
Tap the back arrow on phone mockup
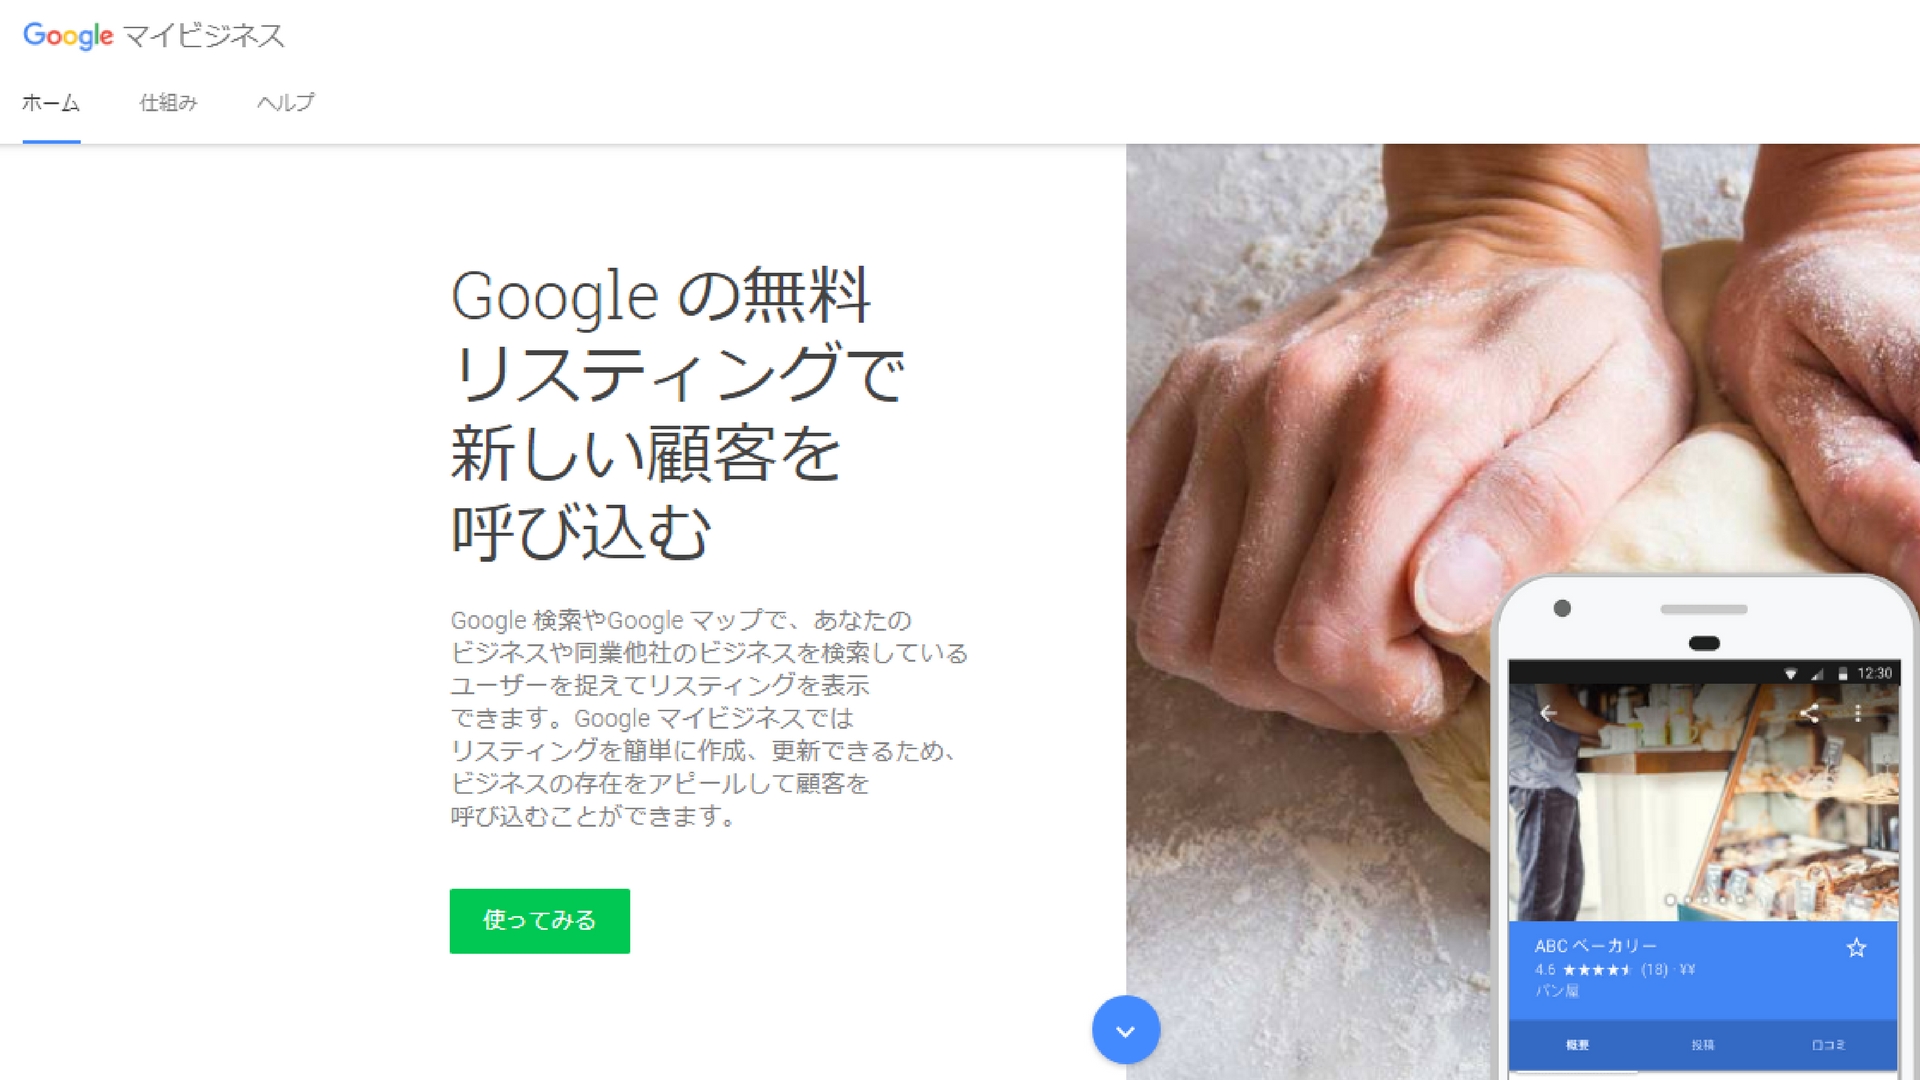tap(1548, 713)
